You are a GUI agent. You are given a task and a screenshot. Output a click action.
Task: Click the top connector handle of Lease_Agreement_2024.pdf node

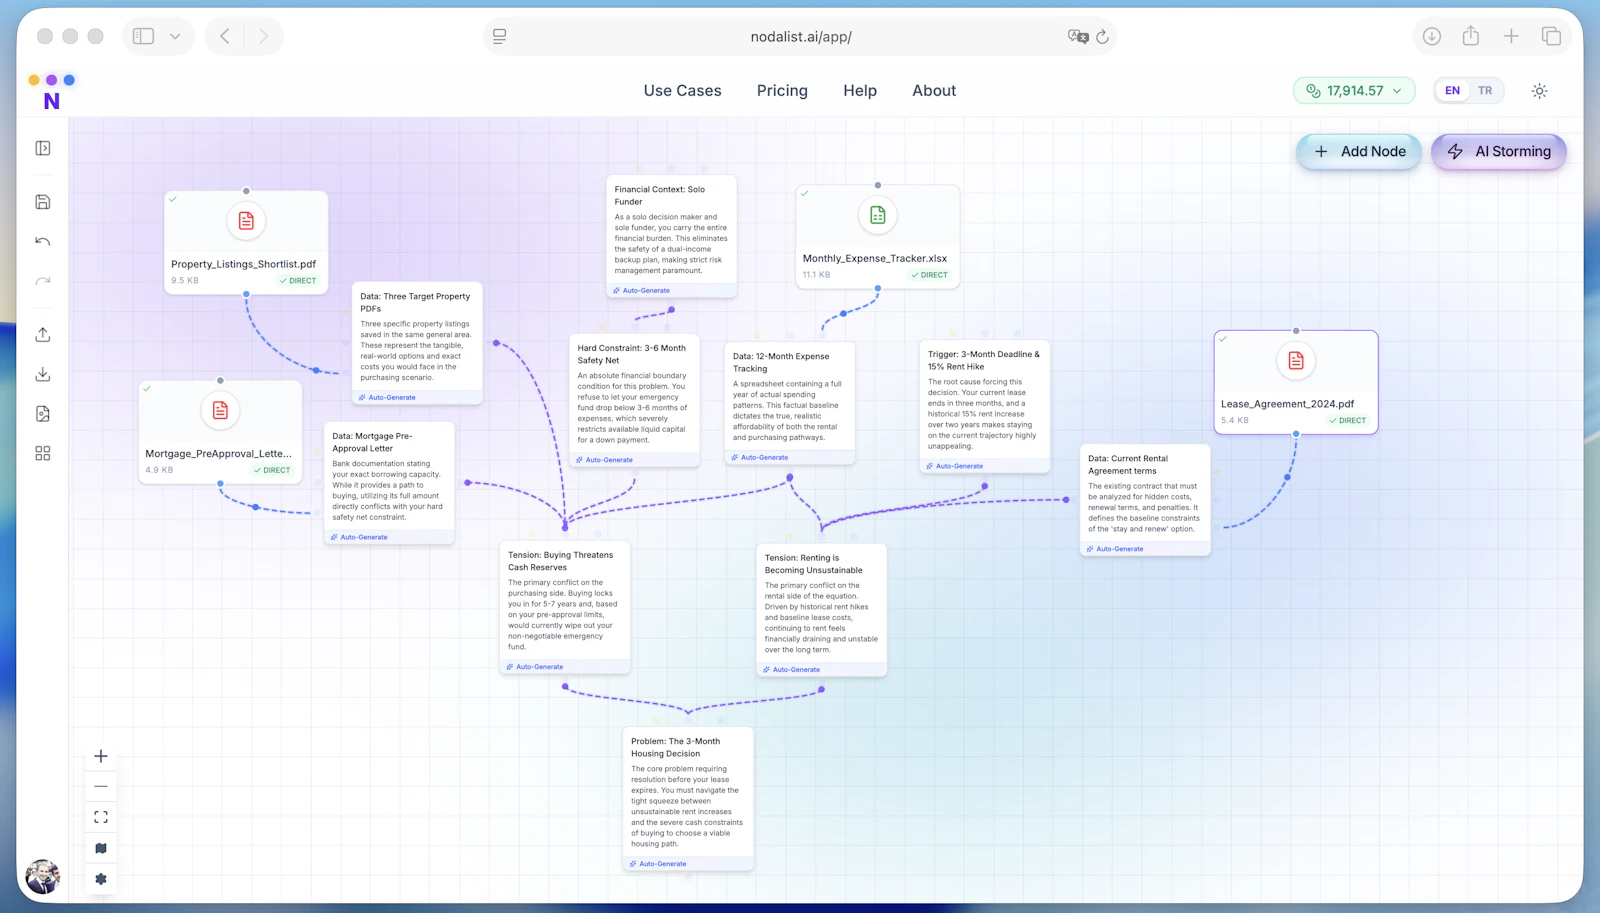coord(1296,331)
